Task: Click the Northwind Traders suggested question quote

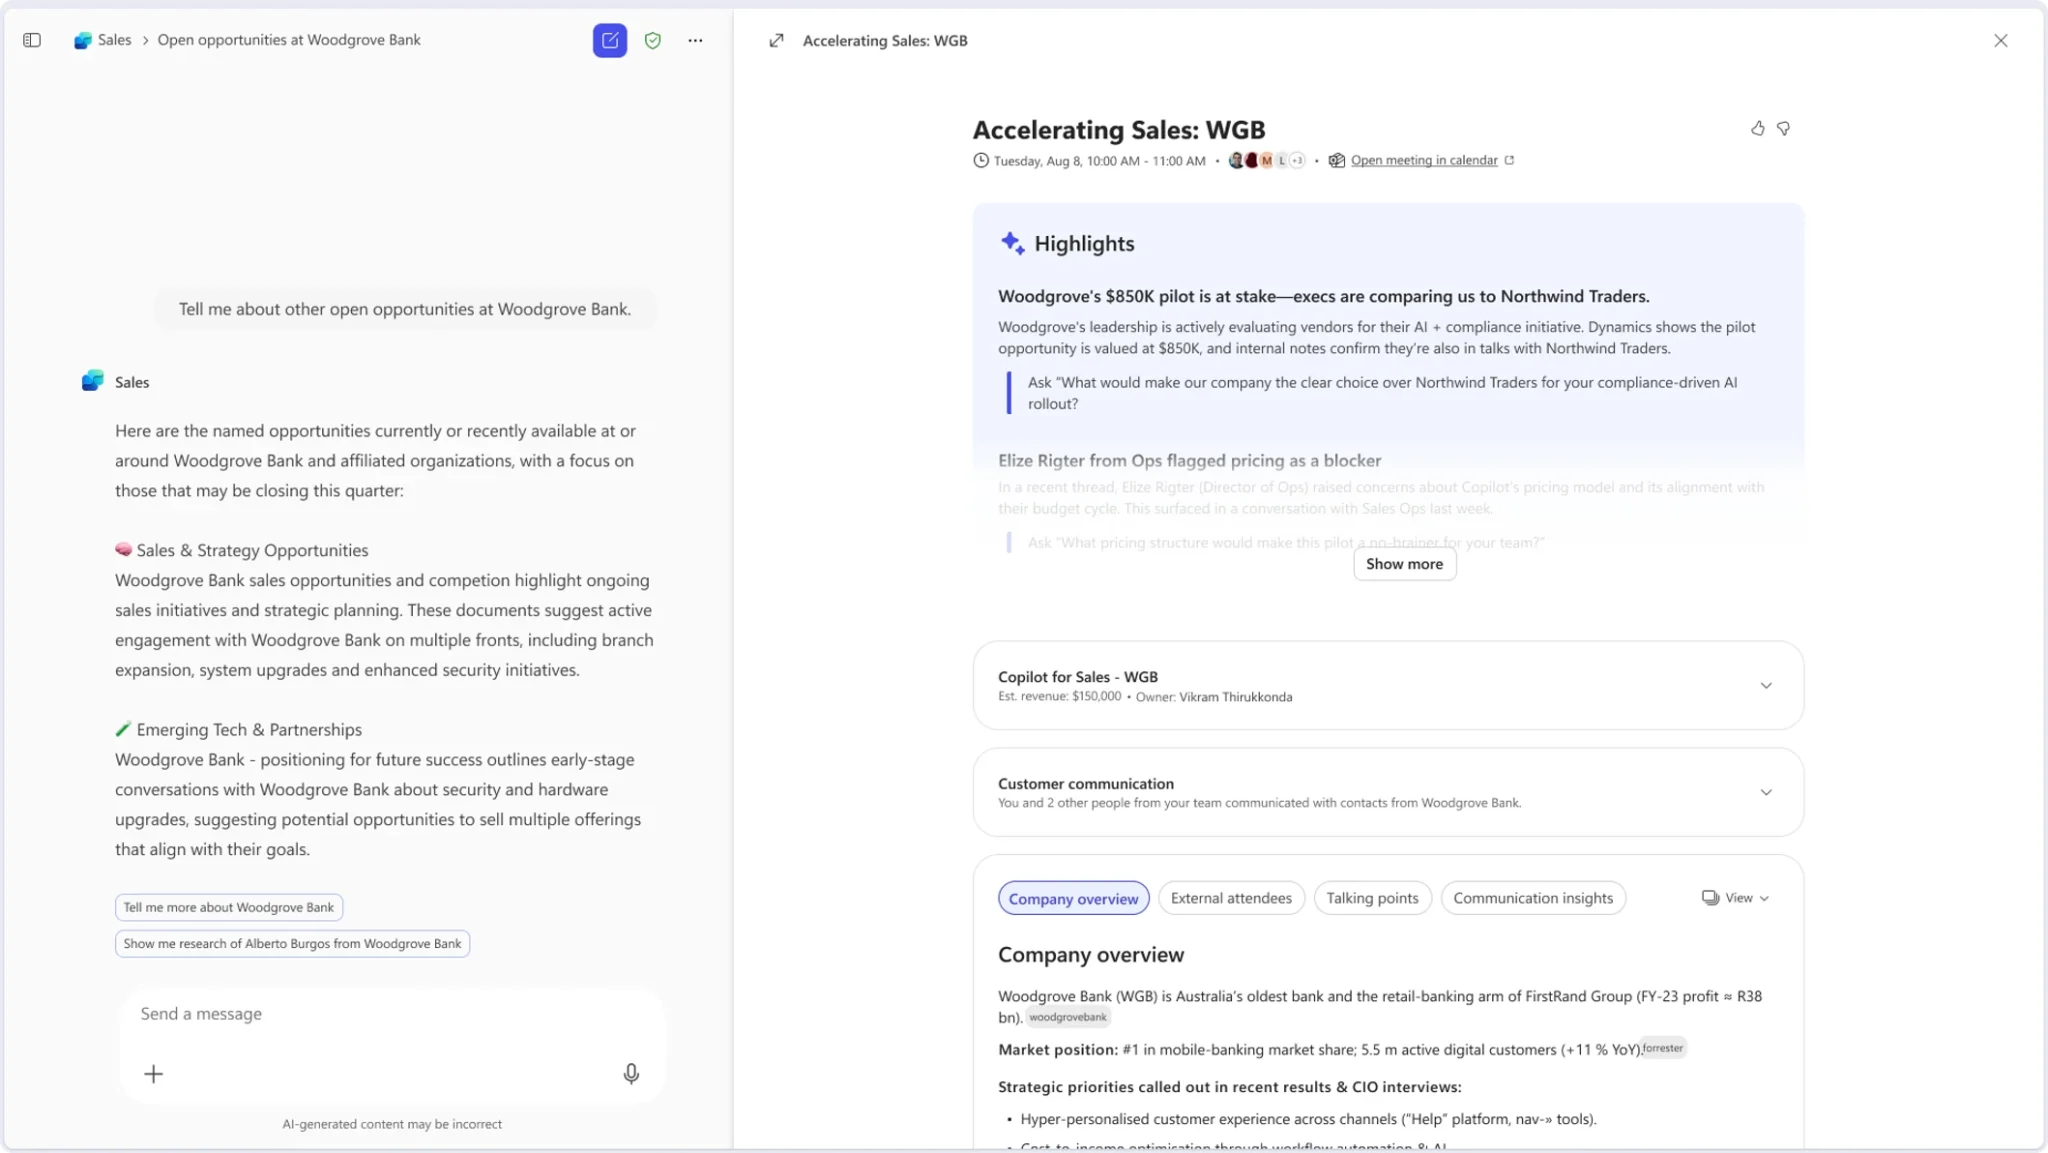Action: pyautogui.click(x=1382, y=393)
